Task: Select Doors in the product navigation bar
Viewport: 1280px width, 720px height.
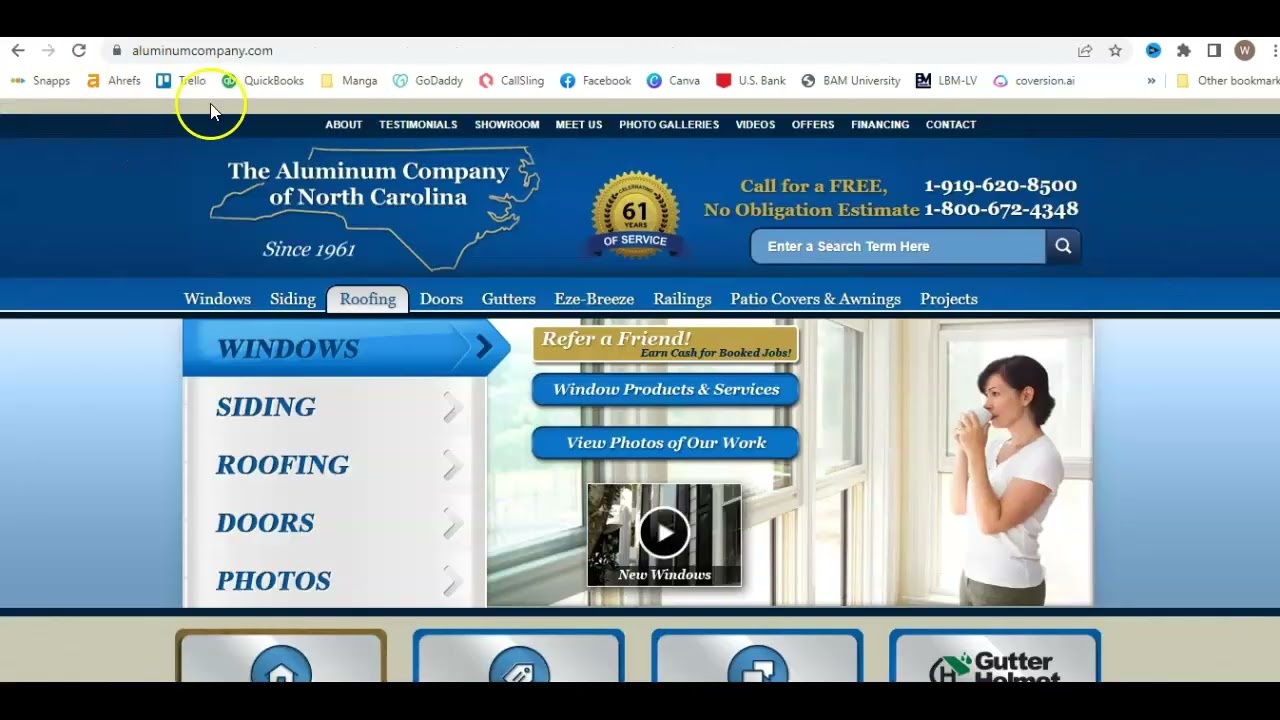Action: (x=441, y=299)
